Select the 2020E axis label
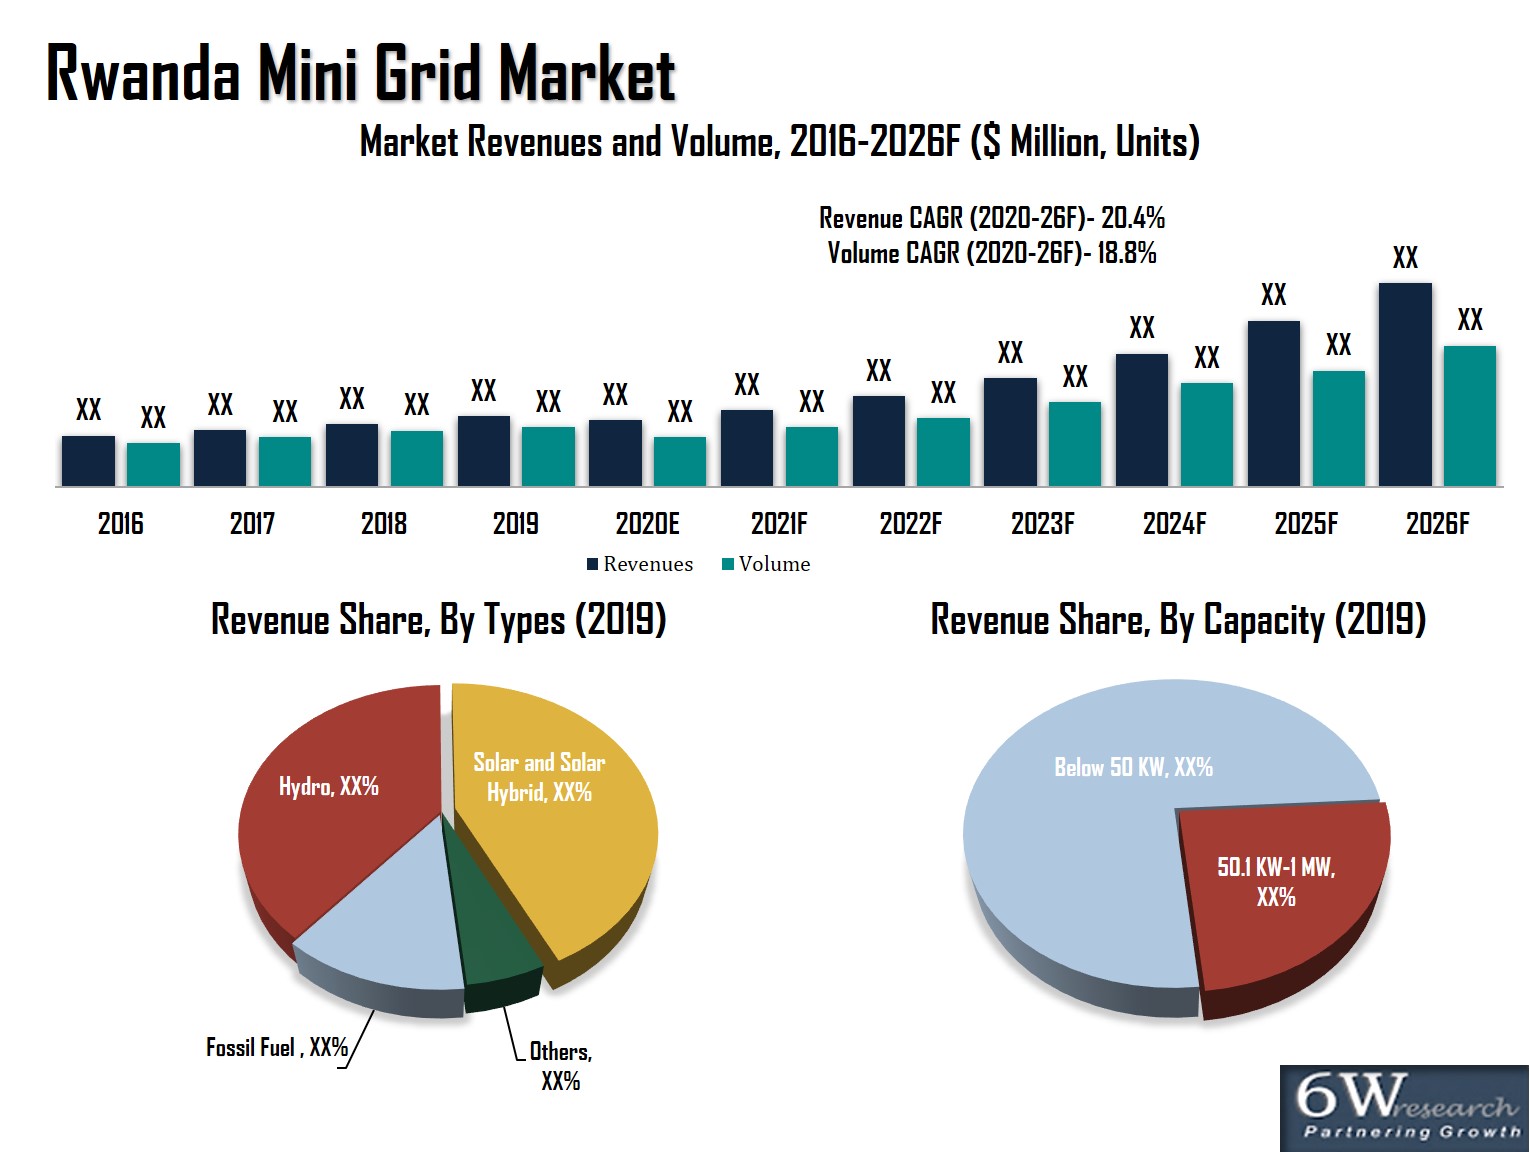 (x=648, y=523)
